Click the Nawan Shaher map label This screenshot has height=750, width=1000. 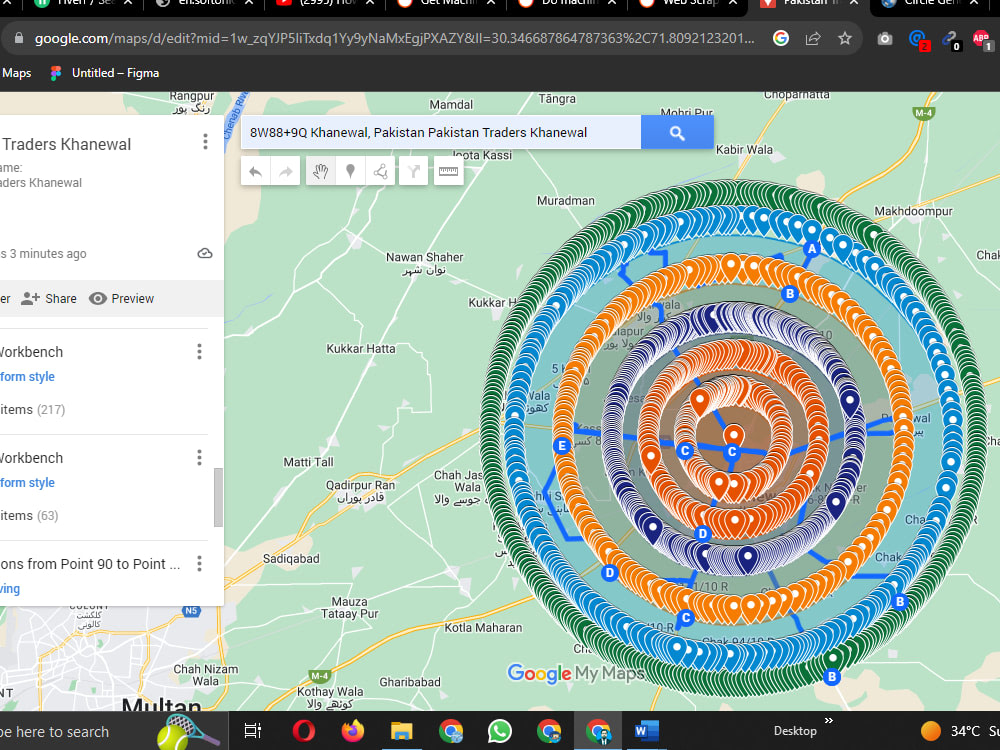(x=424, y=263)
